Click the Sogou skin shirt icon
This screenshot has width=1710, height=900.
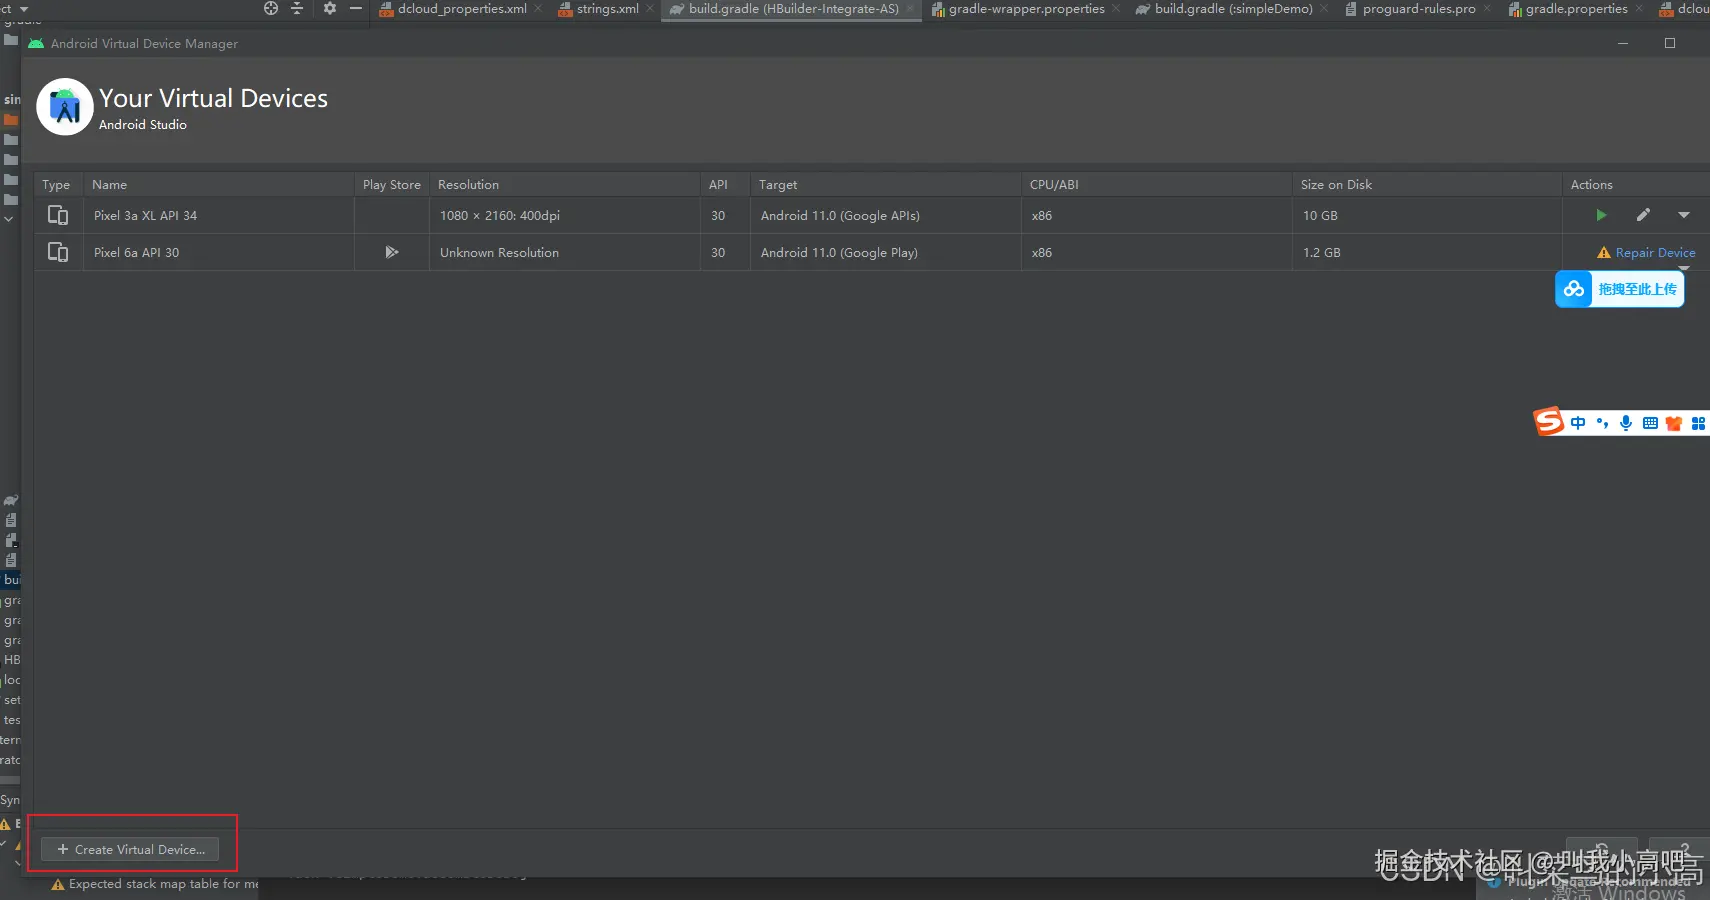[1674, 423]
